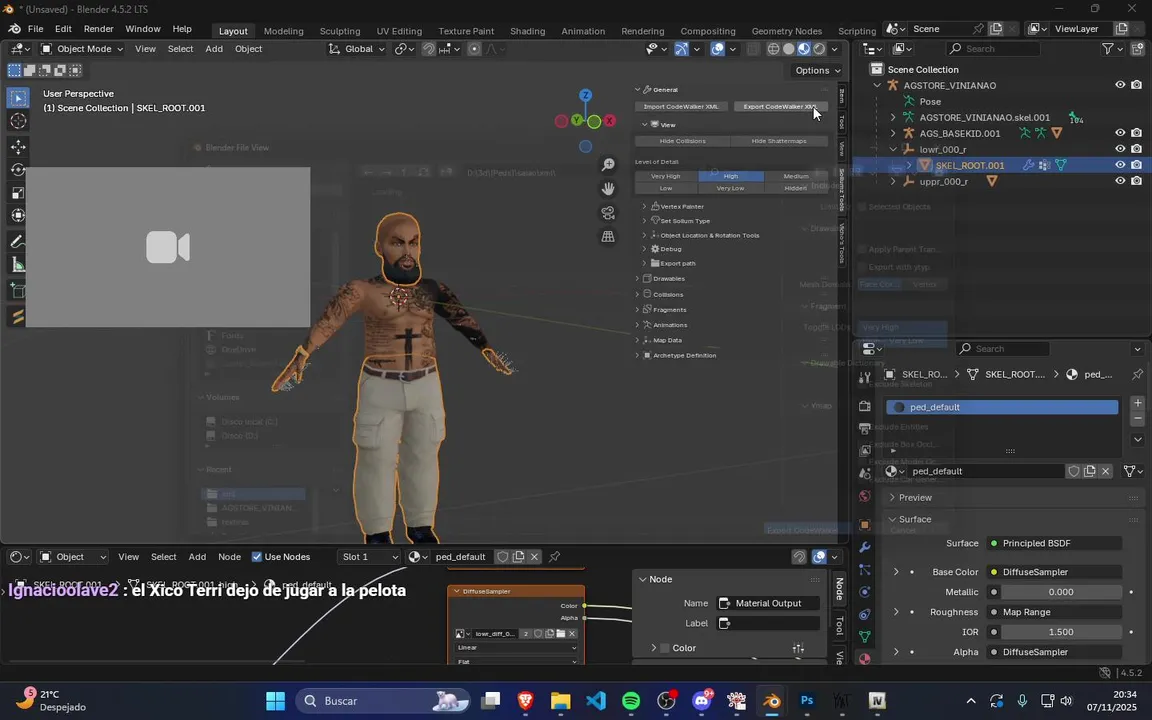Viewport: 1152px width, 720px height.
Task: Click the viewport zoom magnifier icon
Action: click(608, 165)
